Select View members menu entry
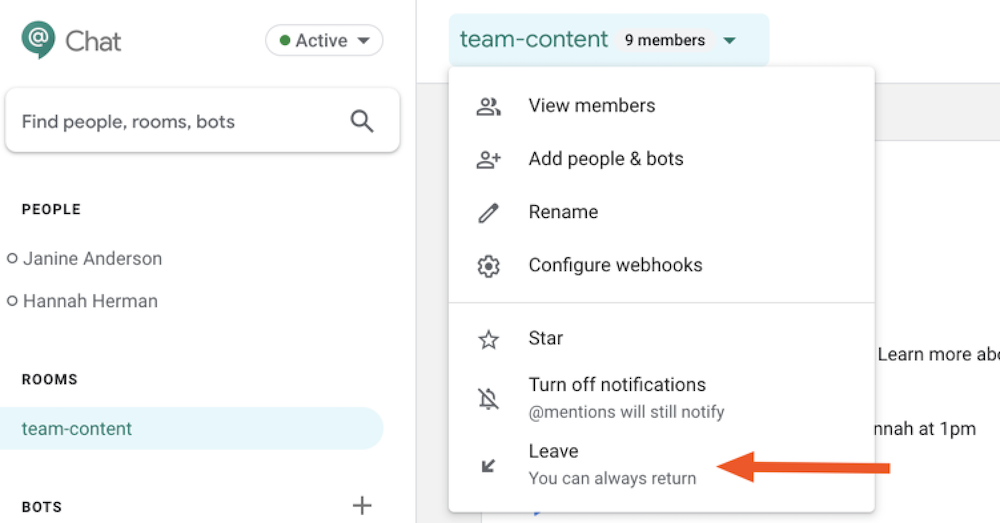This screenshot has width=1000, height=523. (x=661, y=106)
